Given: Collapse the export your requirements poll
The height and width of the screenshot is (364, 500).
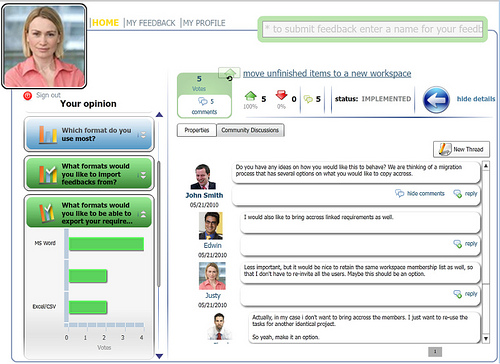Looking at the screenshot, I should pyautogui.click(x=143, y=214).
